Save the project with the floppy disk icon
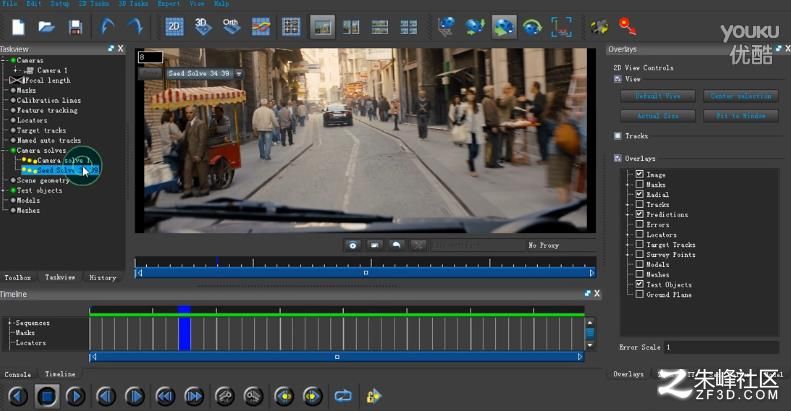 (76, 27)
